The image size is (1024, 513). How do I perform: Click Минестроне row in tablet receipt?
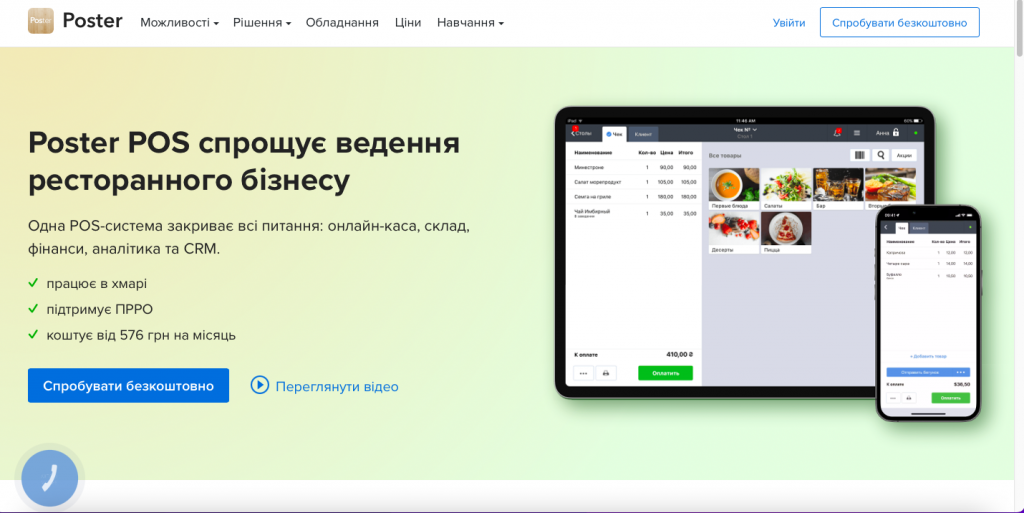[634, 167]
